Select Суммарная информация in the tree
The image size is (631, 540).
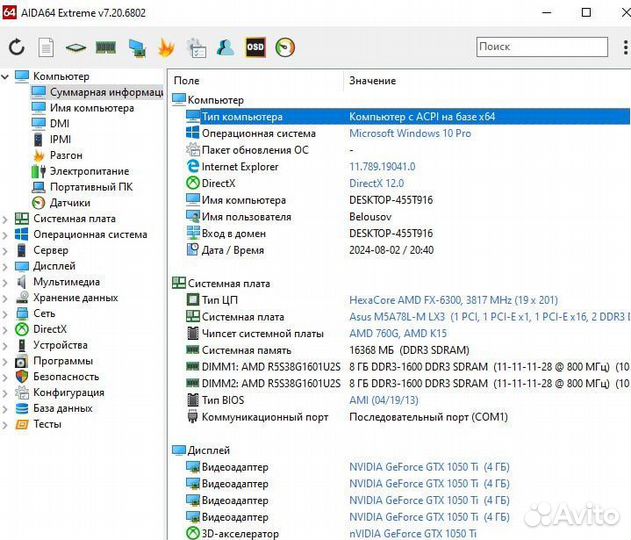tap(97, 92)
